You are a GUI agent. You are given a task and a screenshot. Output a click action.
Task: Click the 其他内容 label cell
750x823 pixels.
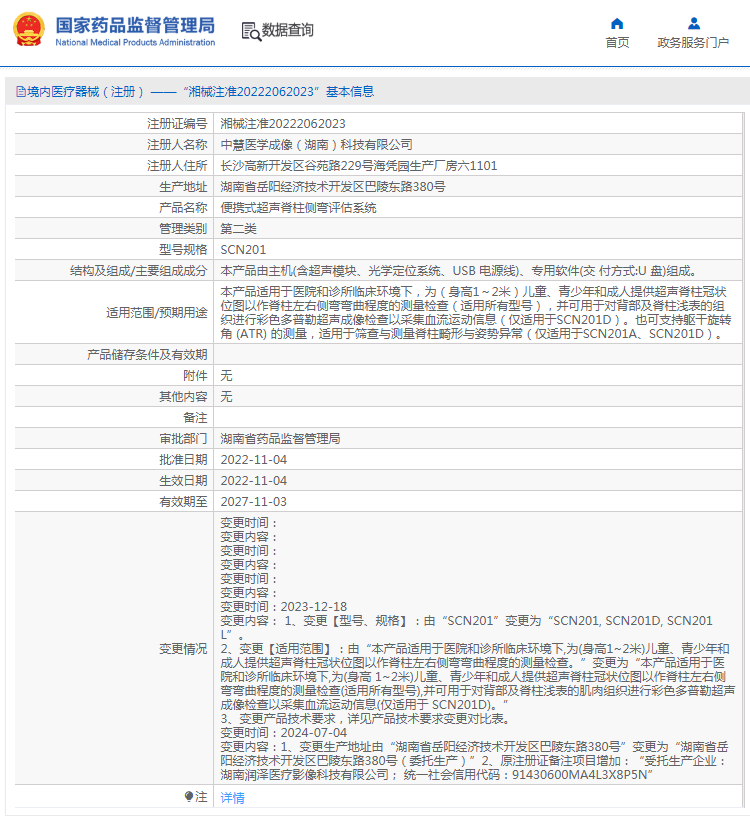113,397
